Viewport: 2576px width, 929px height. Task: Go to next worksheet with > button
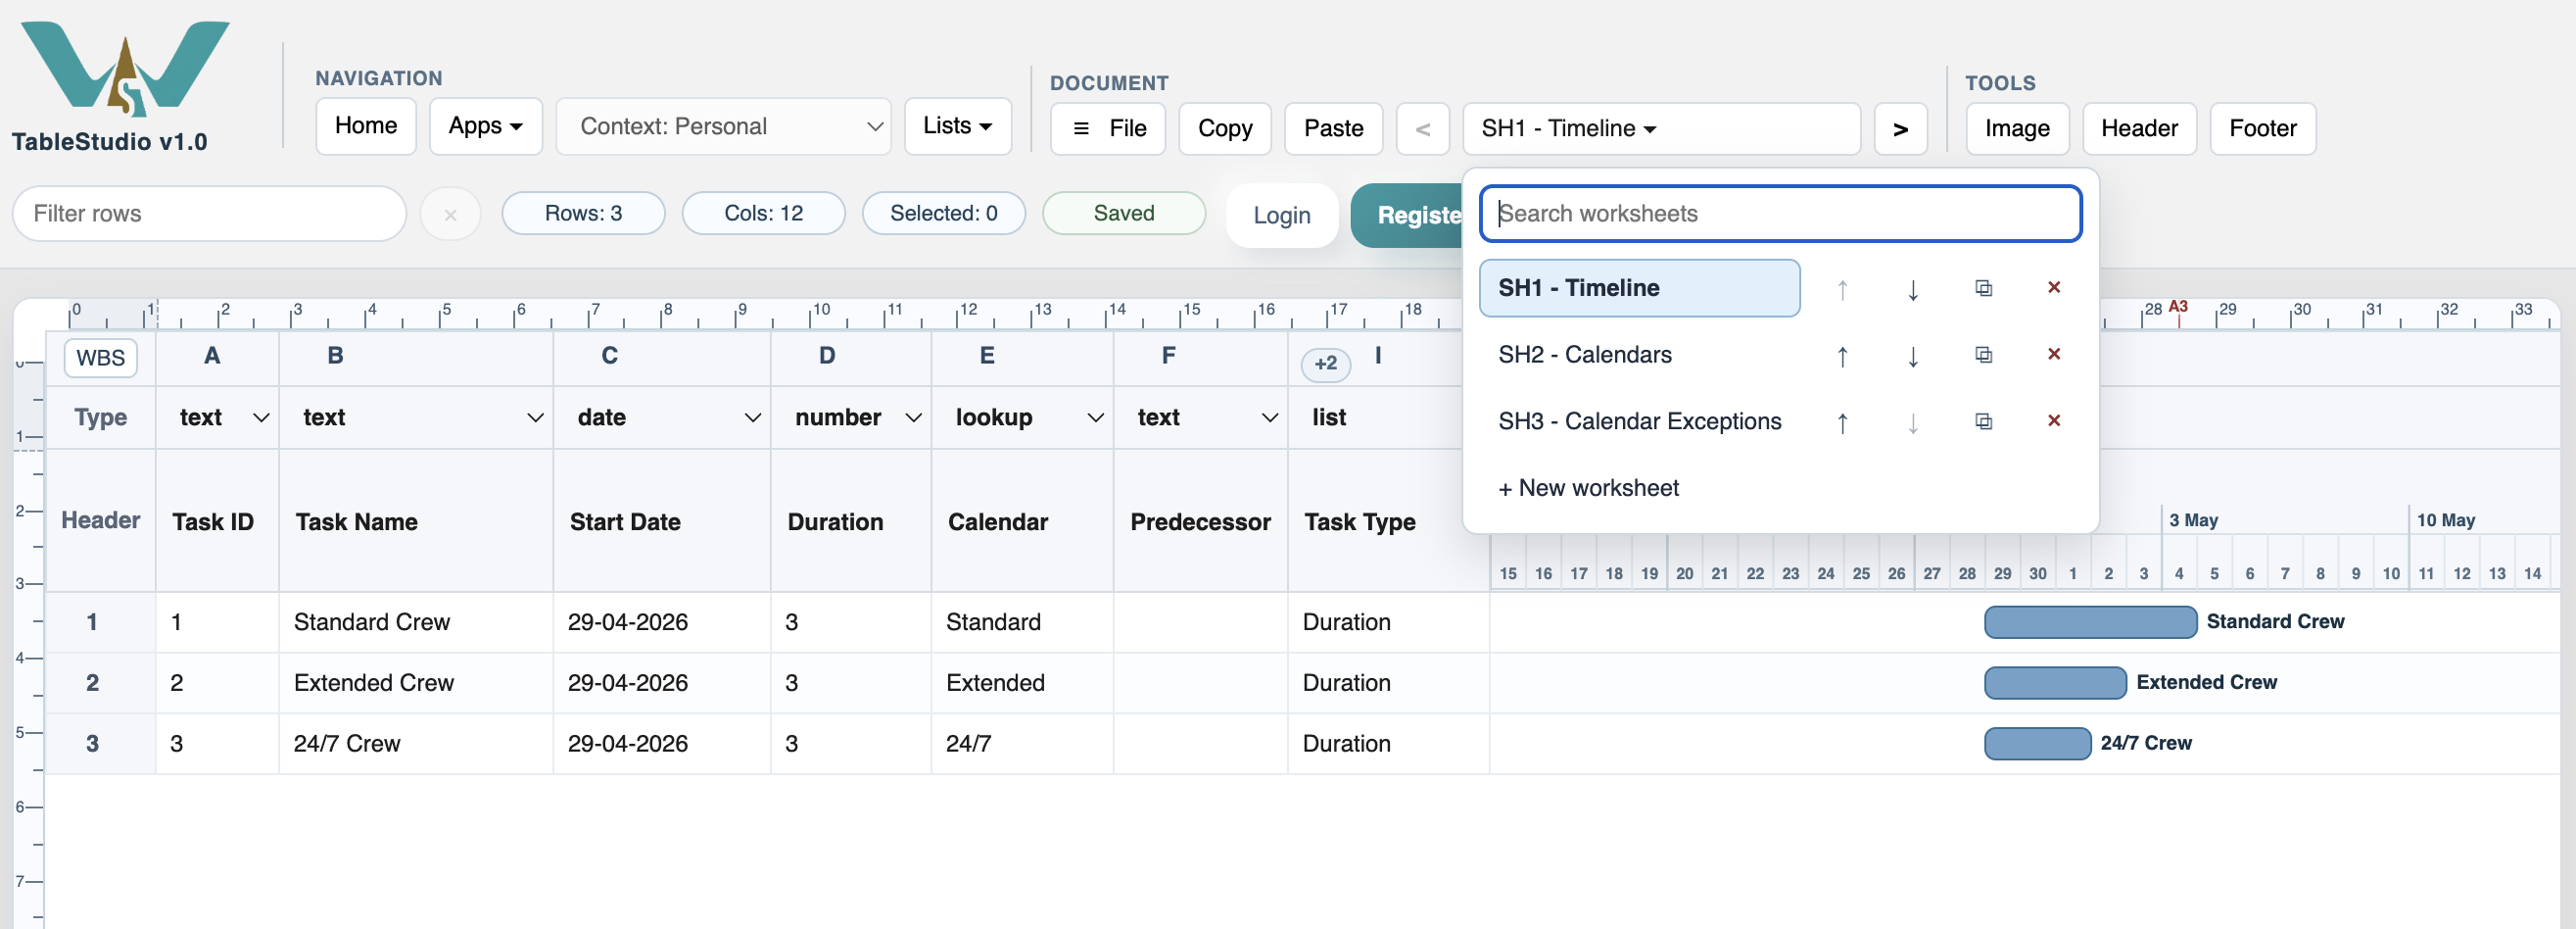1900,129
